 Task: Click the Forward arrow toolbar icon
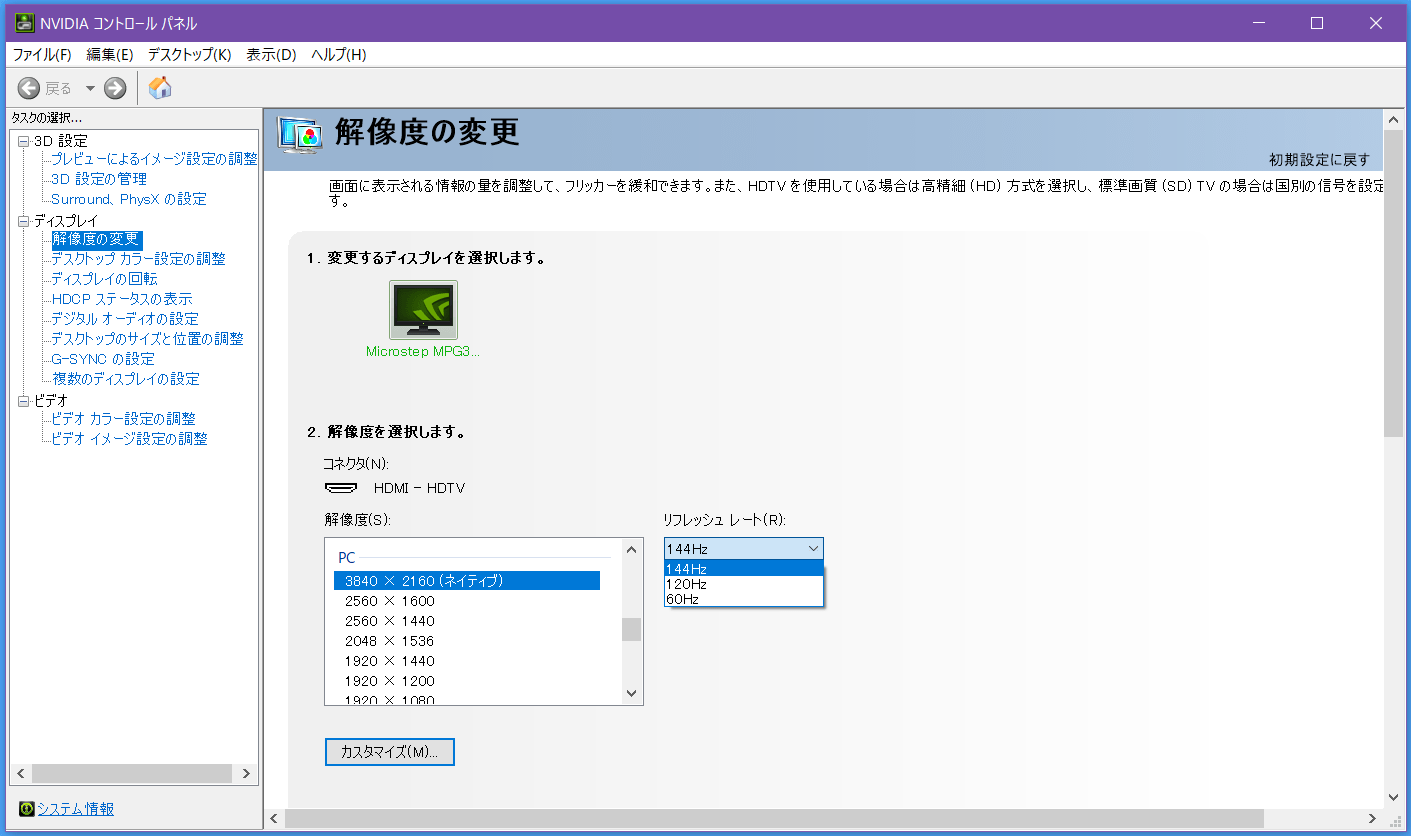115,88
